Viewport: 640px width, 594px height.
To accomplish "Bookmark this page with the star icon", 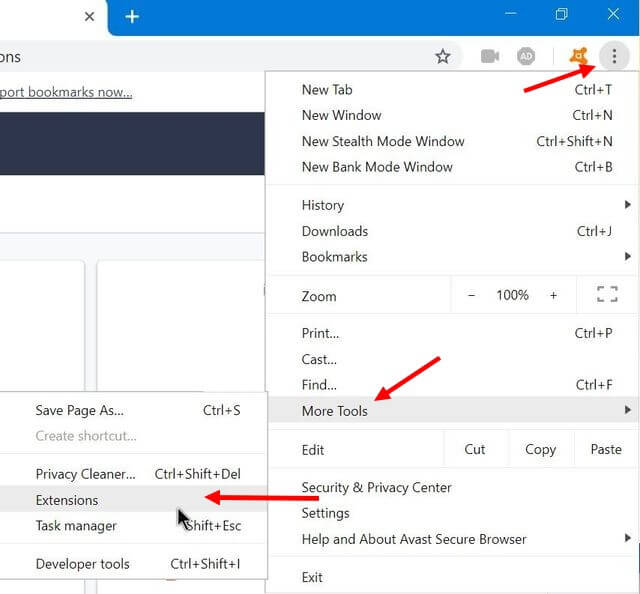I will [442, 56].
